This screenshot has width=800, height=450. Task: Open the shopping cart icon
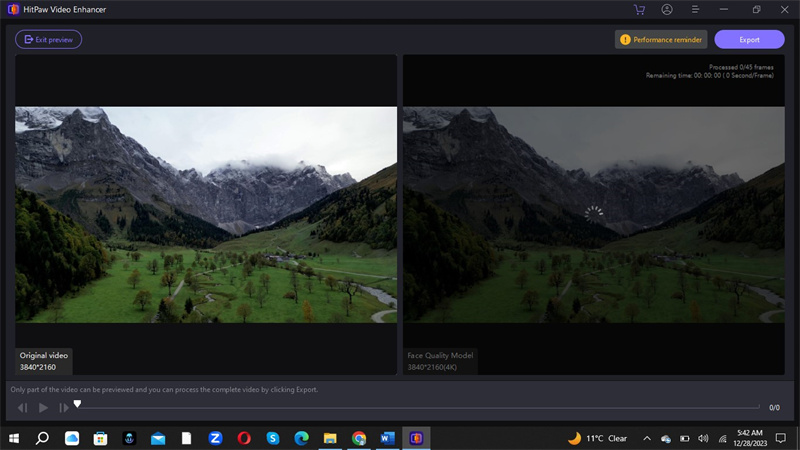pos(639,10)
